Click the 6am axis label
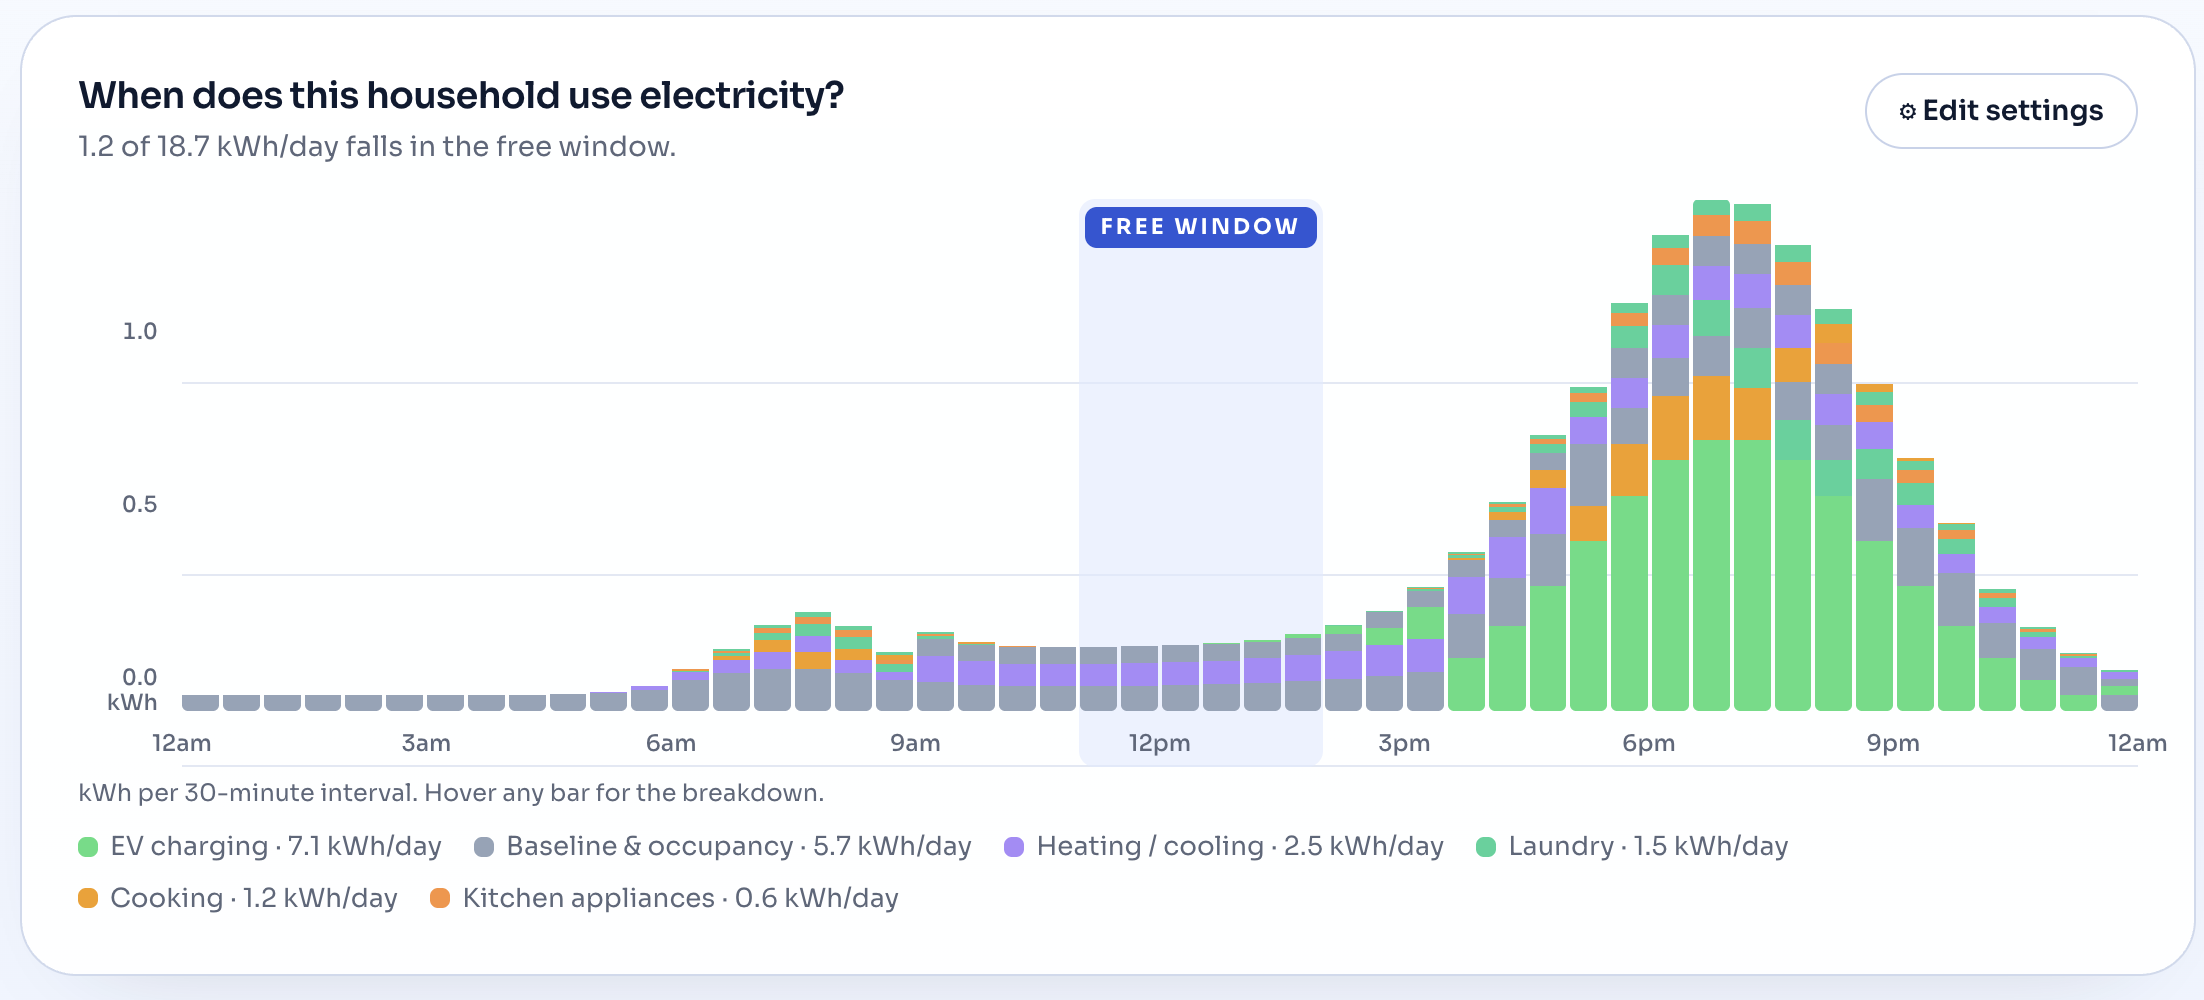The width and height of the screenshot is (2204, 1000). tap(671, 743)
